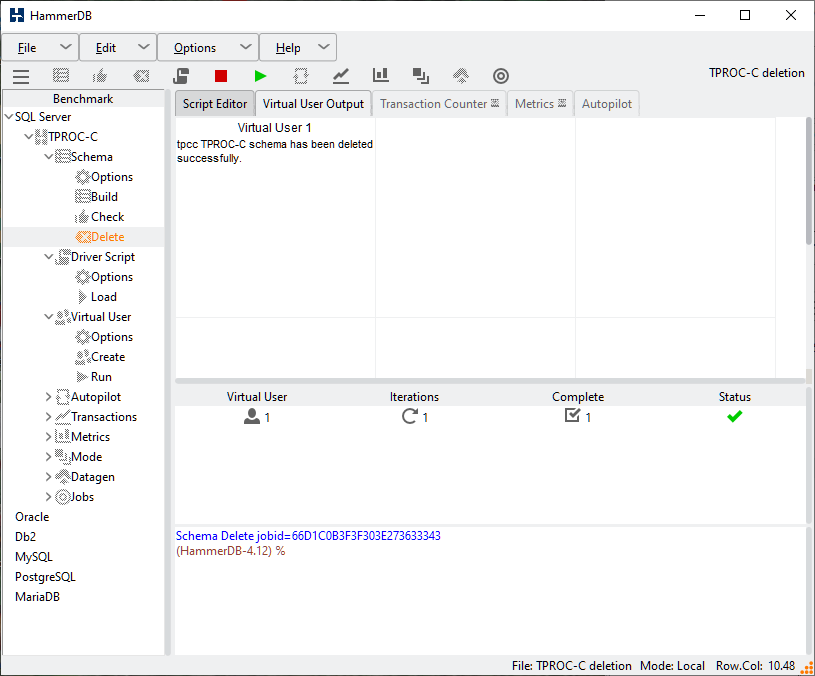Click the Benchmark panel header
The width and height of the screenshot is (815, 676).
tap(83, 98)
